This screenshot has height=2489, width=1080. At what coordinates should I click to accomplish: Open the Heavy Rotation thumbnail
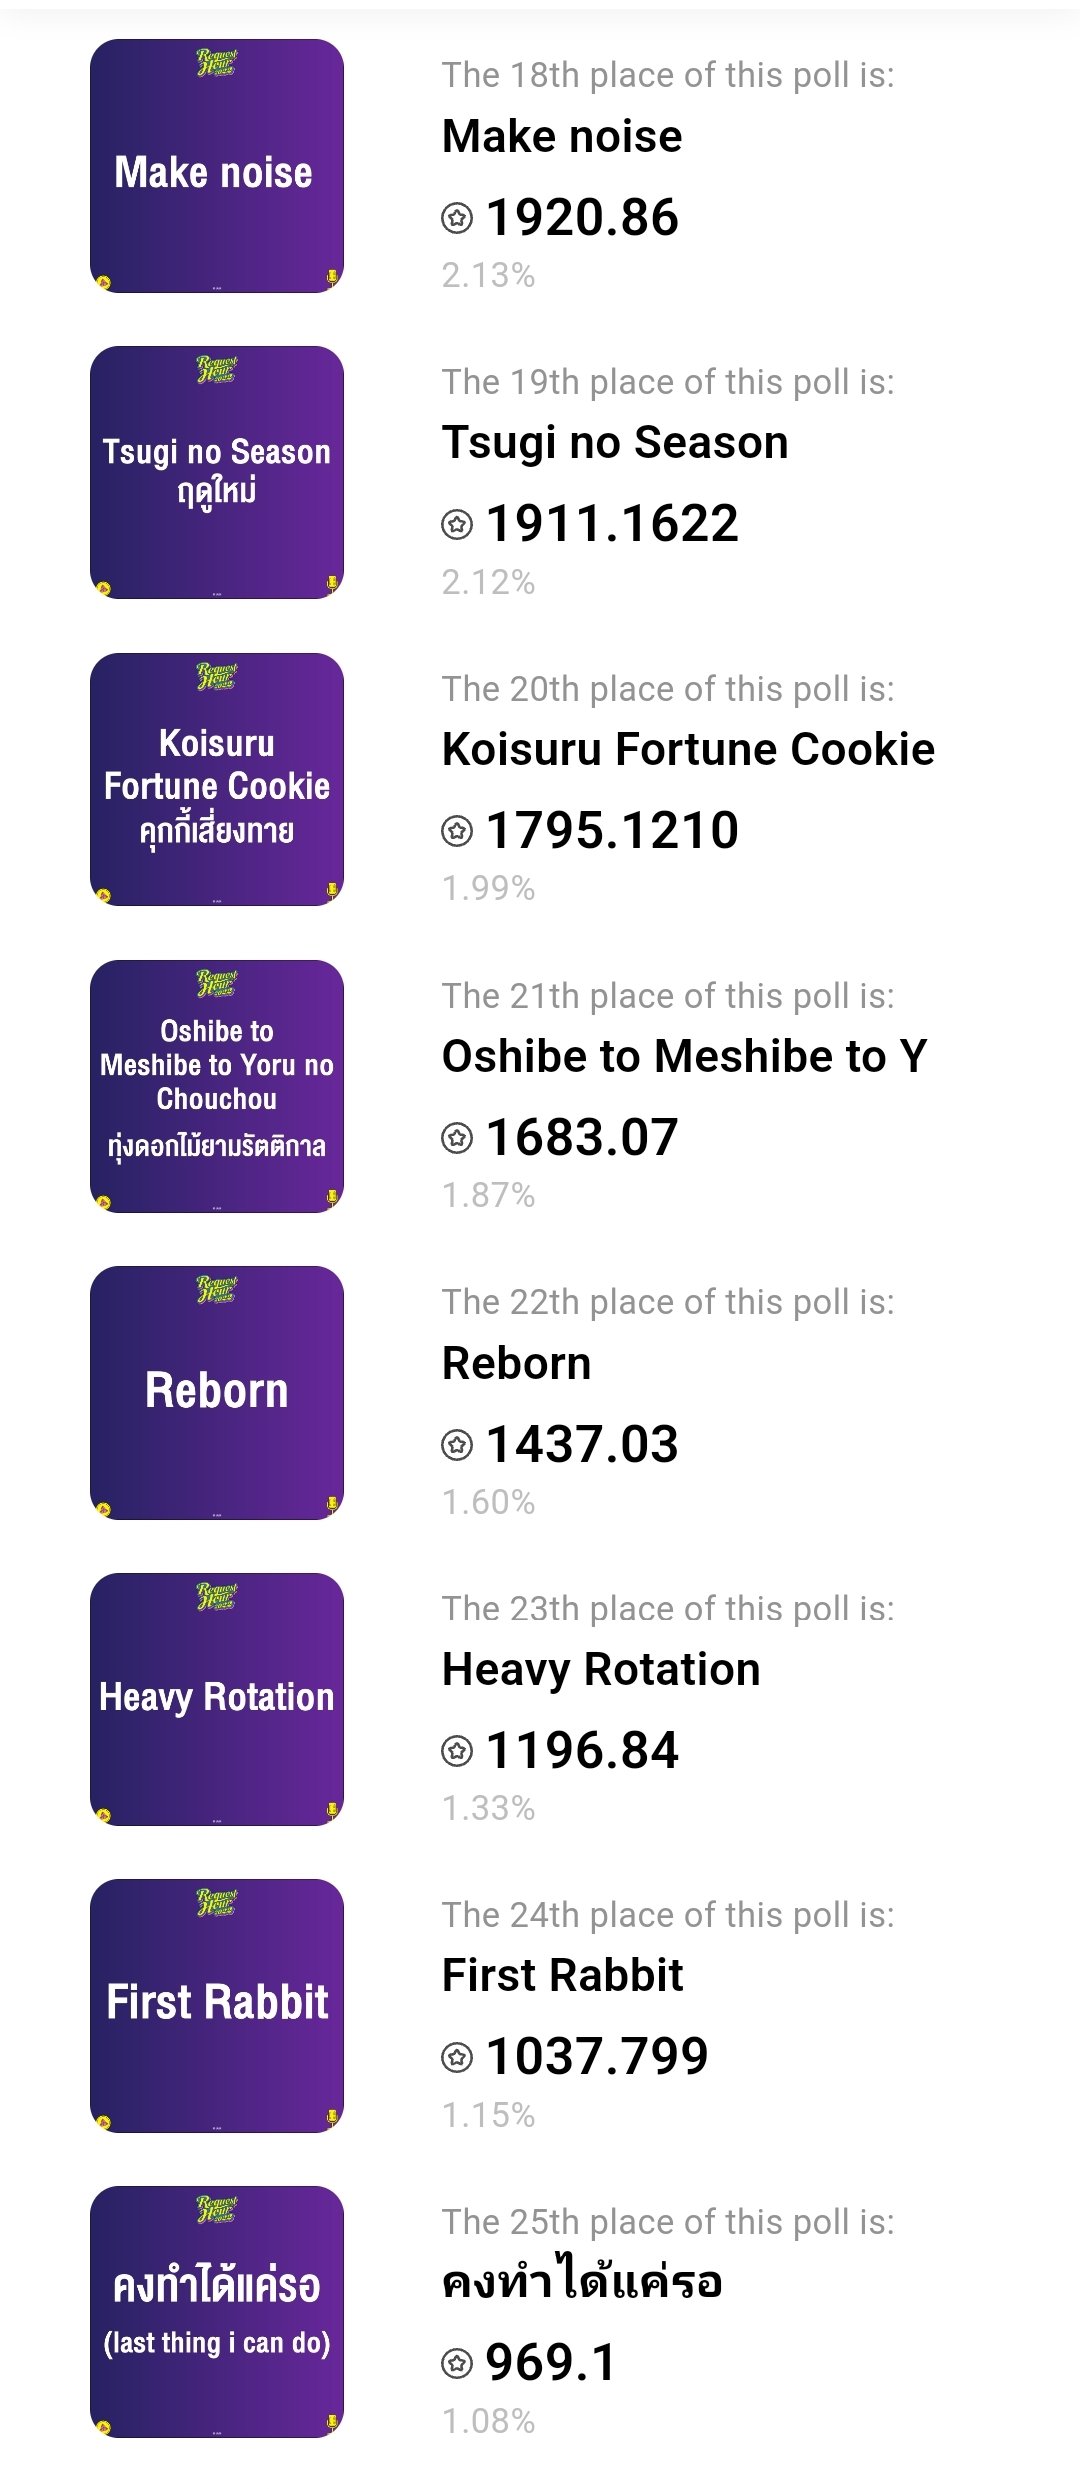click(217, 1700)
